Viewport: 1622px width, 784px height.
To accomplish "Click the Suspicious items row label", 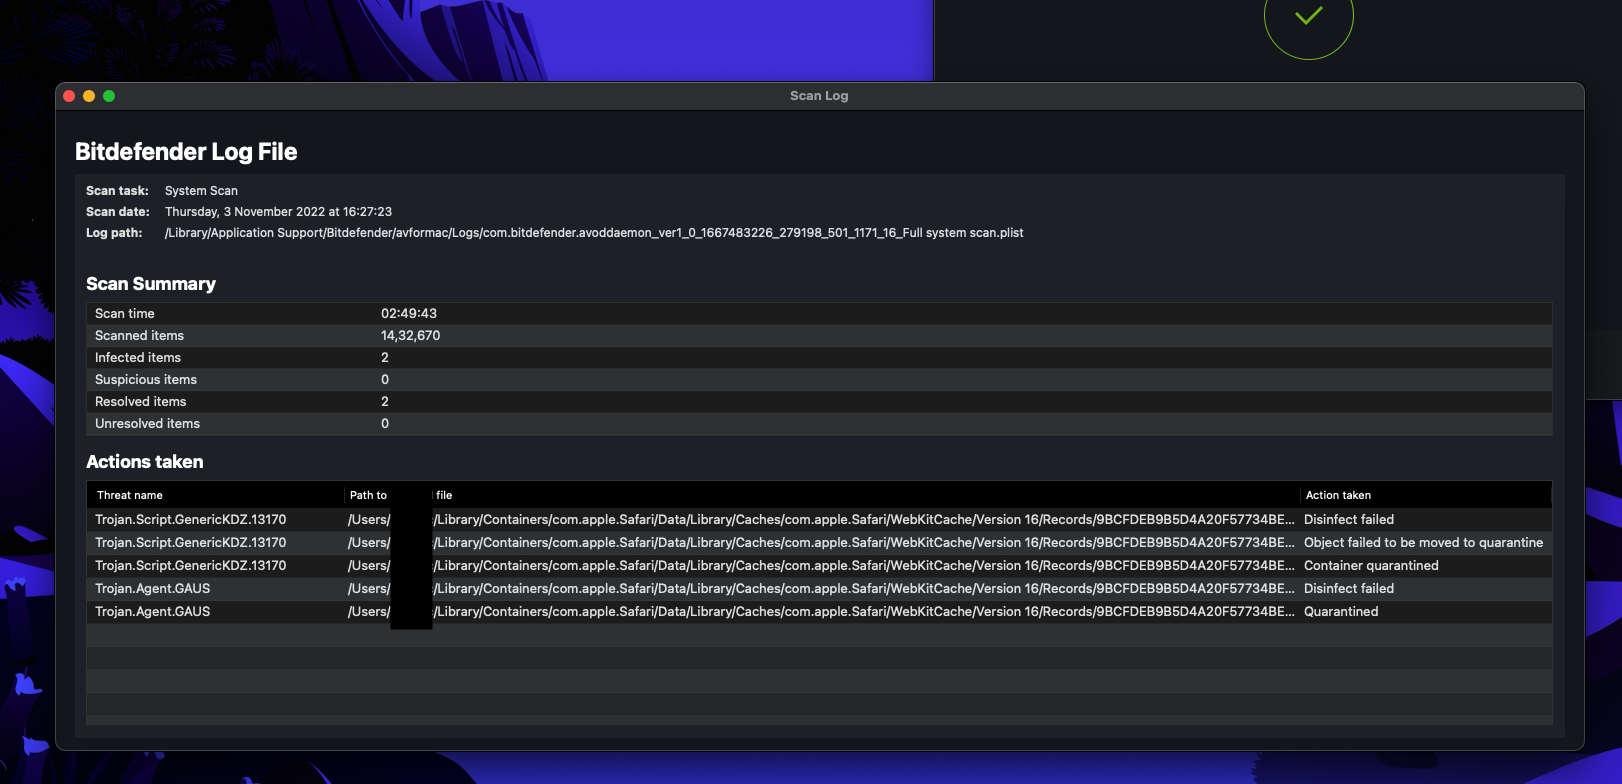I will (146, 380).
